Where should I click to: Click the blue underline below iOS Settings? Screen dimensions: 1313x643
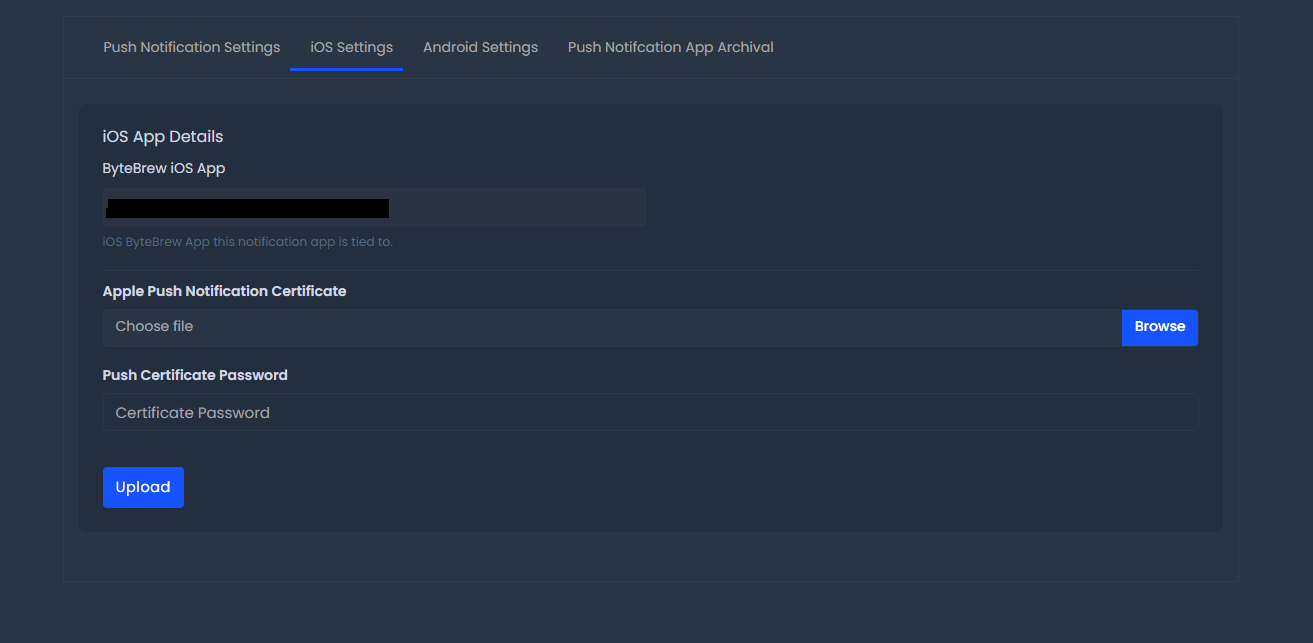[346, 69]
